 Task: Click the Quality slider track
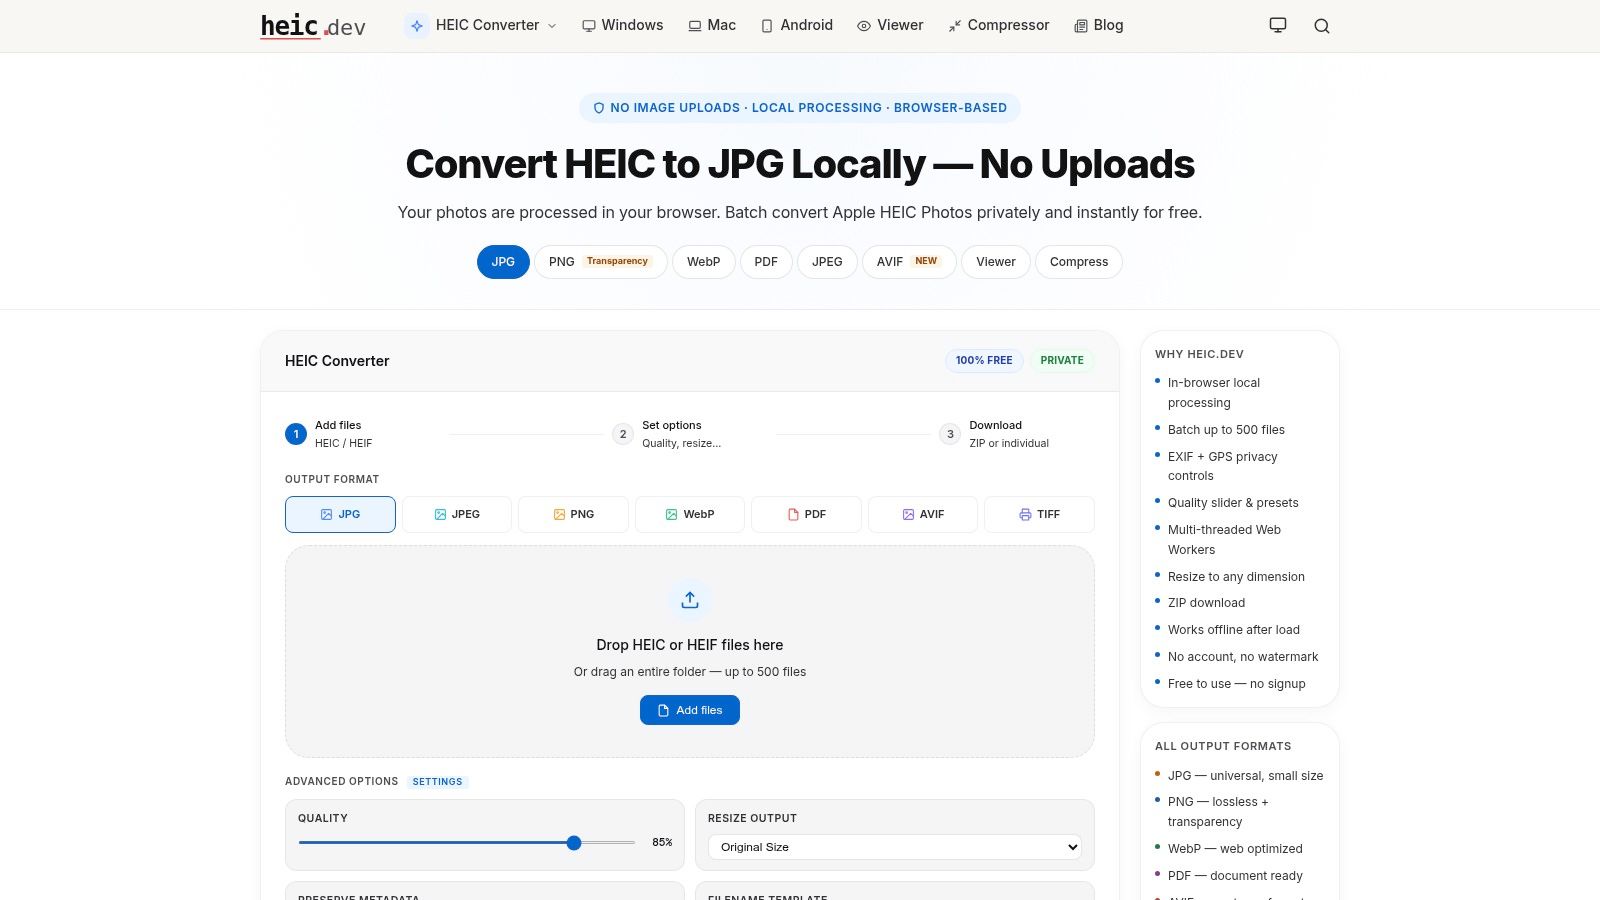tap(467, 843)
